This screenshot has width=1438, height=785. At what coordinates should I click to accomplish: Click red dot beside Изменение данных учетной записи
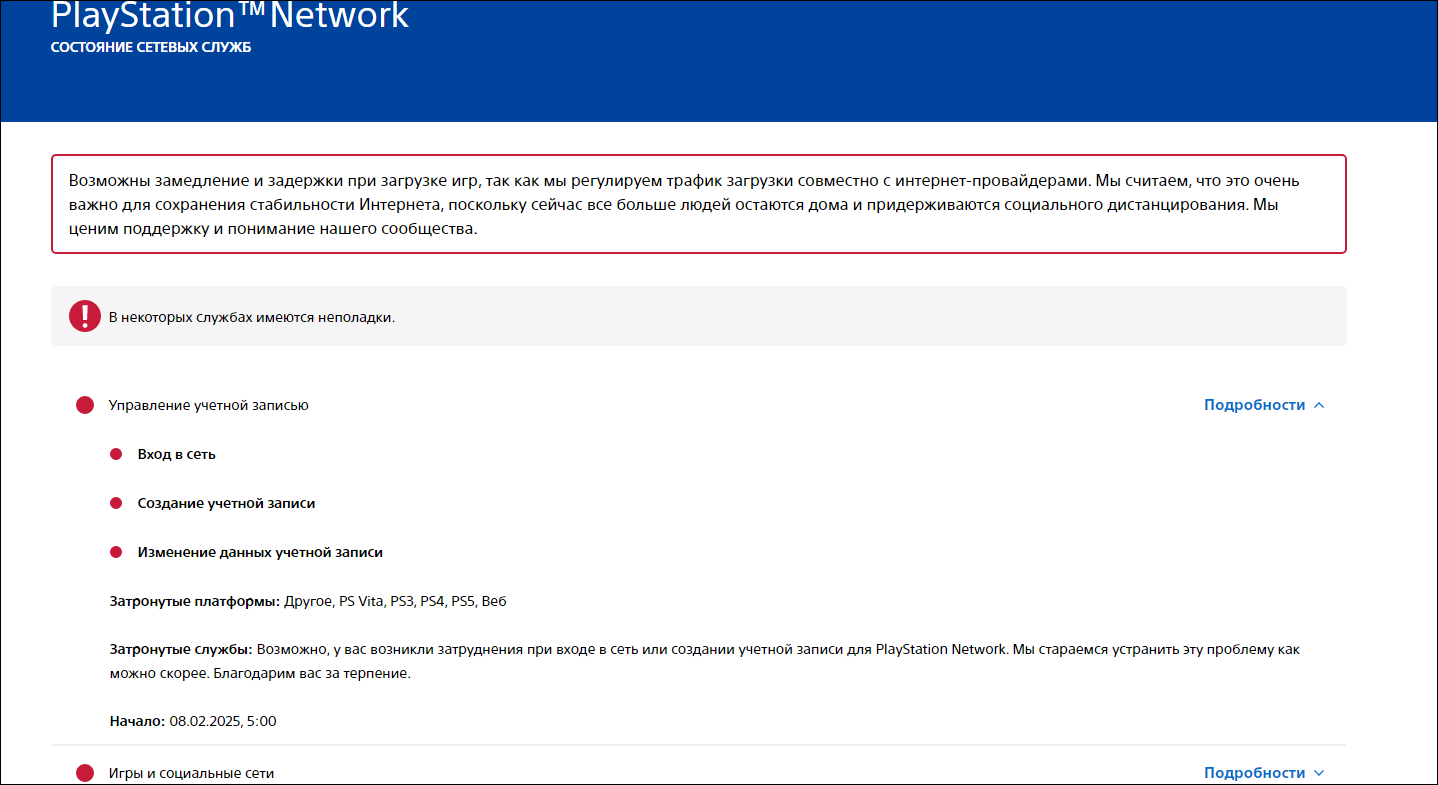116,552
